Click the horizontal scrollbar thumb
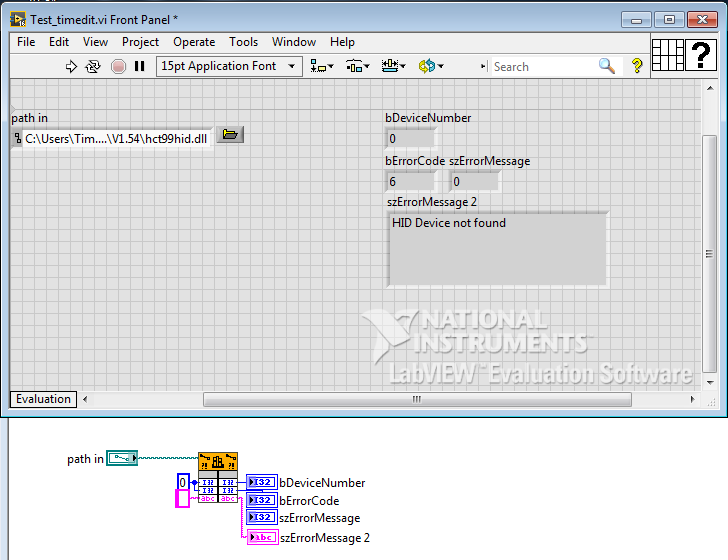 416,399
